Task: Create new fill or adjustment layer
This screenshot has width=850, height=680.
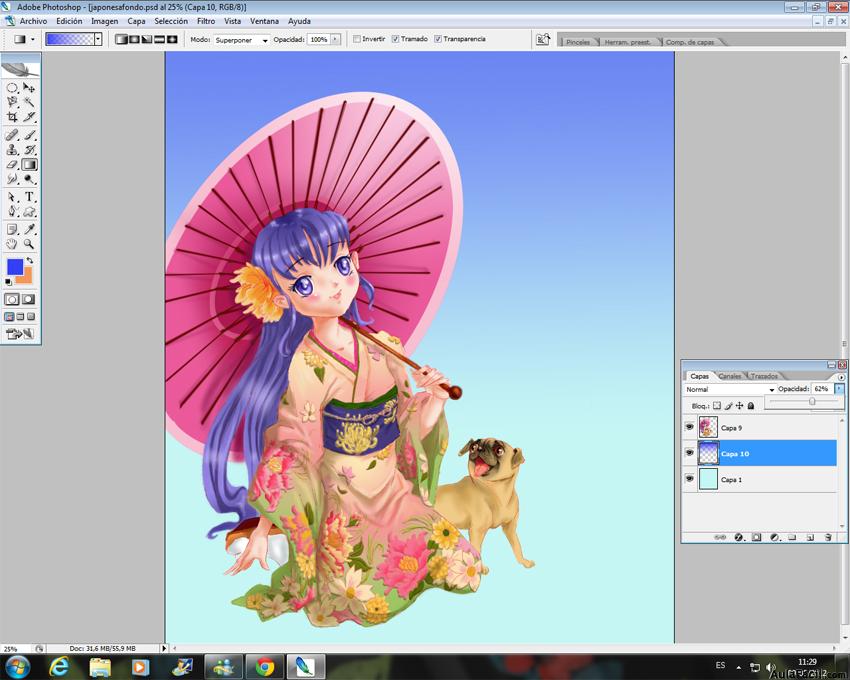Action: pyautogui.click(x=775, y=537)
